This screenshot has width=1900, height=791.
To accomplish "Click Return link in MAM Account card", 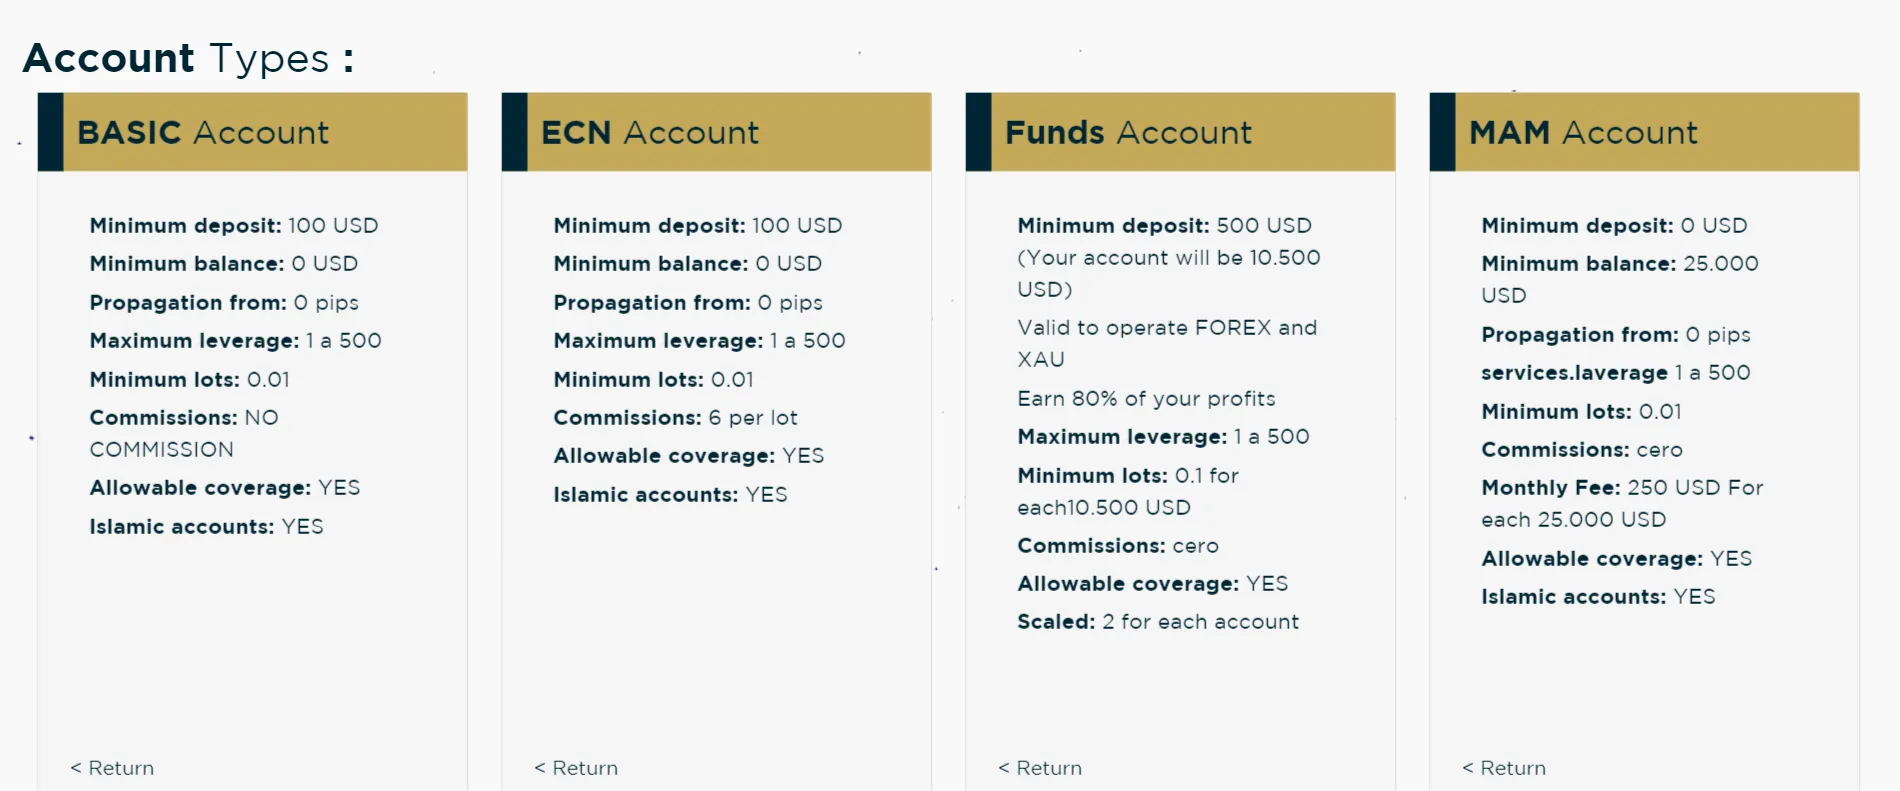I will pos(1504,768).
